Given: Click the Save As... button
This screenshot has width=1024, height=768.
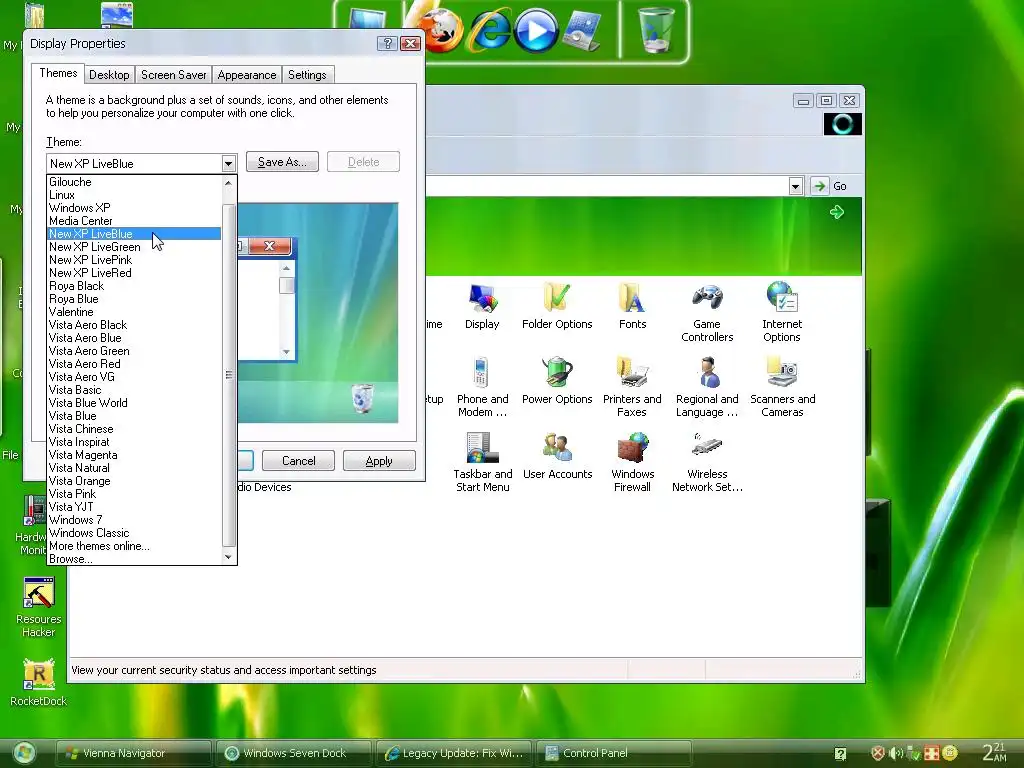Looking at the screenshot, I should point(282,162).
